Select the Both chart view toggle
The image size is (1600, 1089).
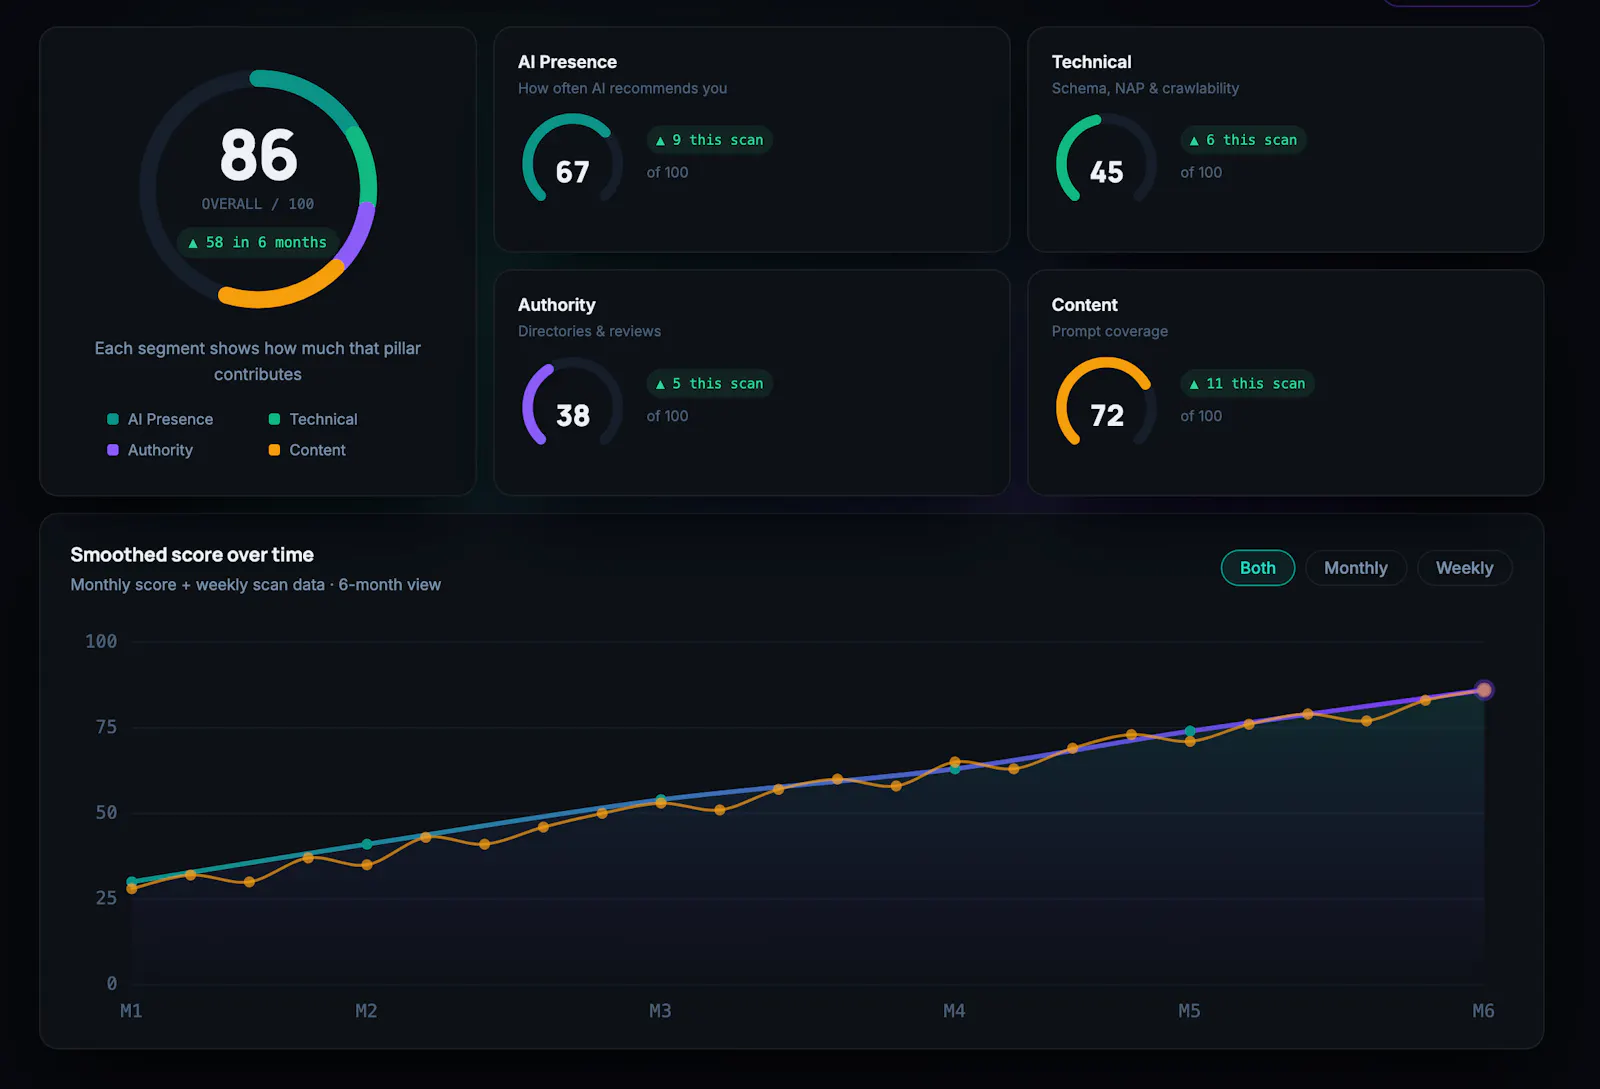pyautogui.click(x=1257, y=568)
